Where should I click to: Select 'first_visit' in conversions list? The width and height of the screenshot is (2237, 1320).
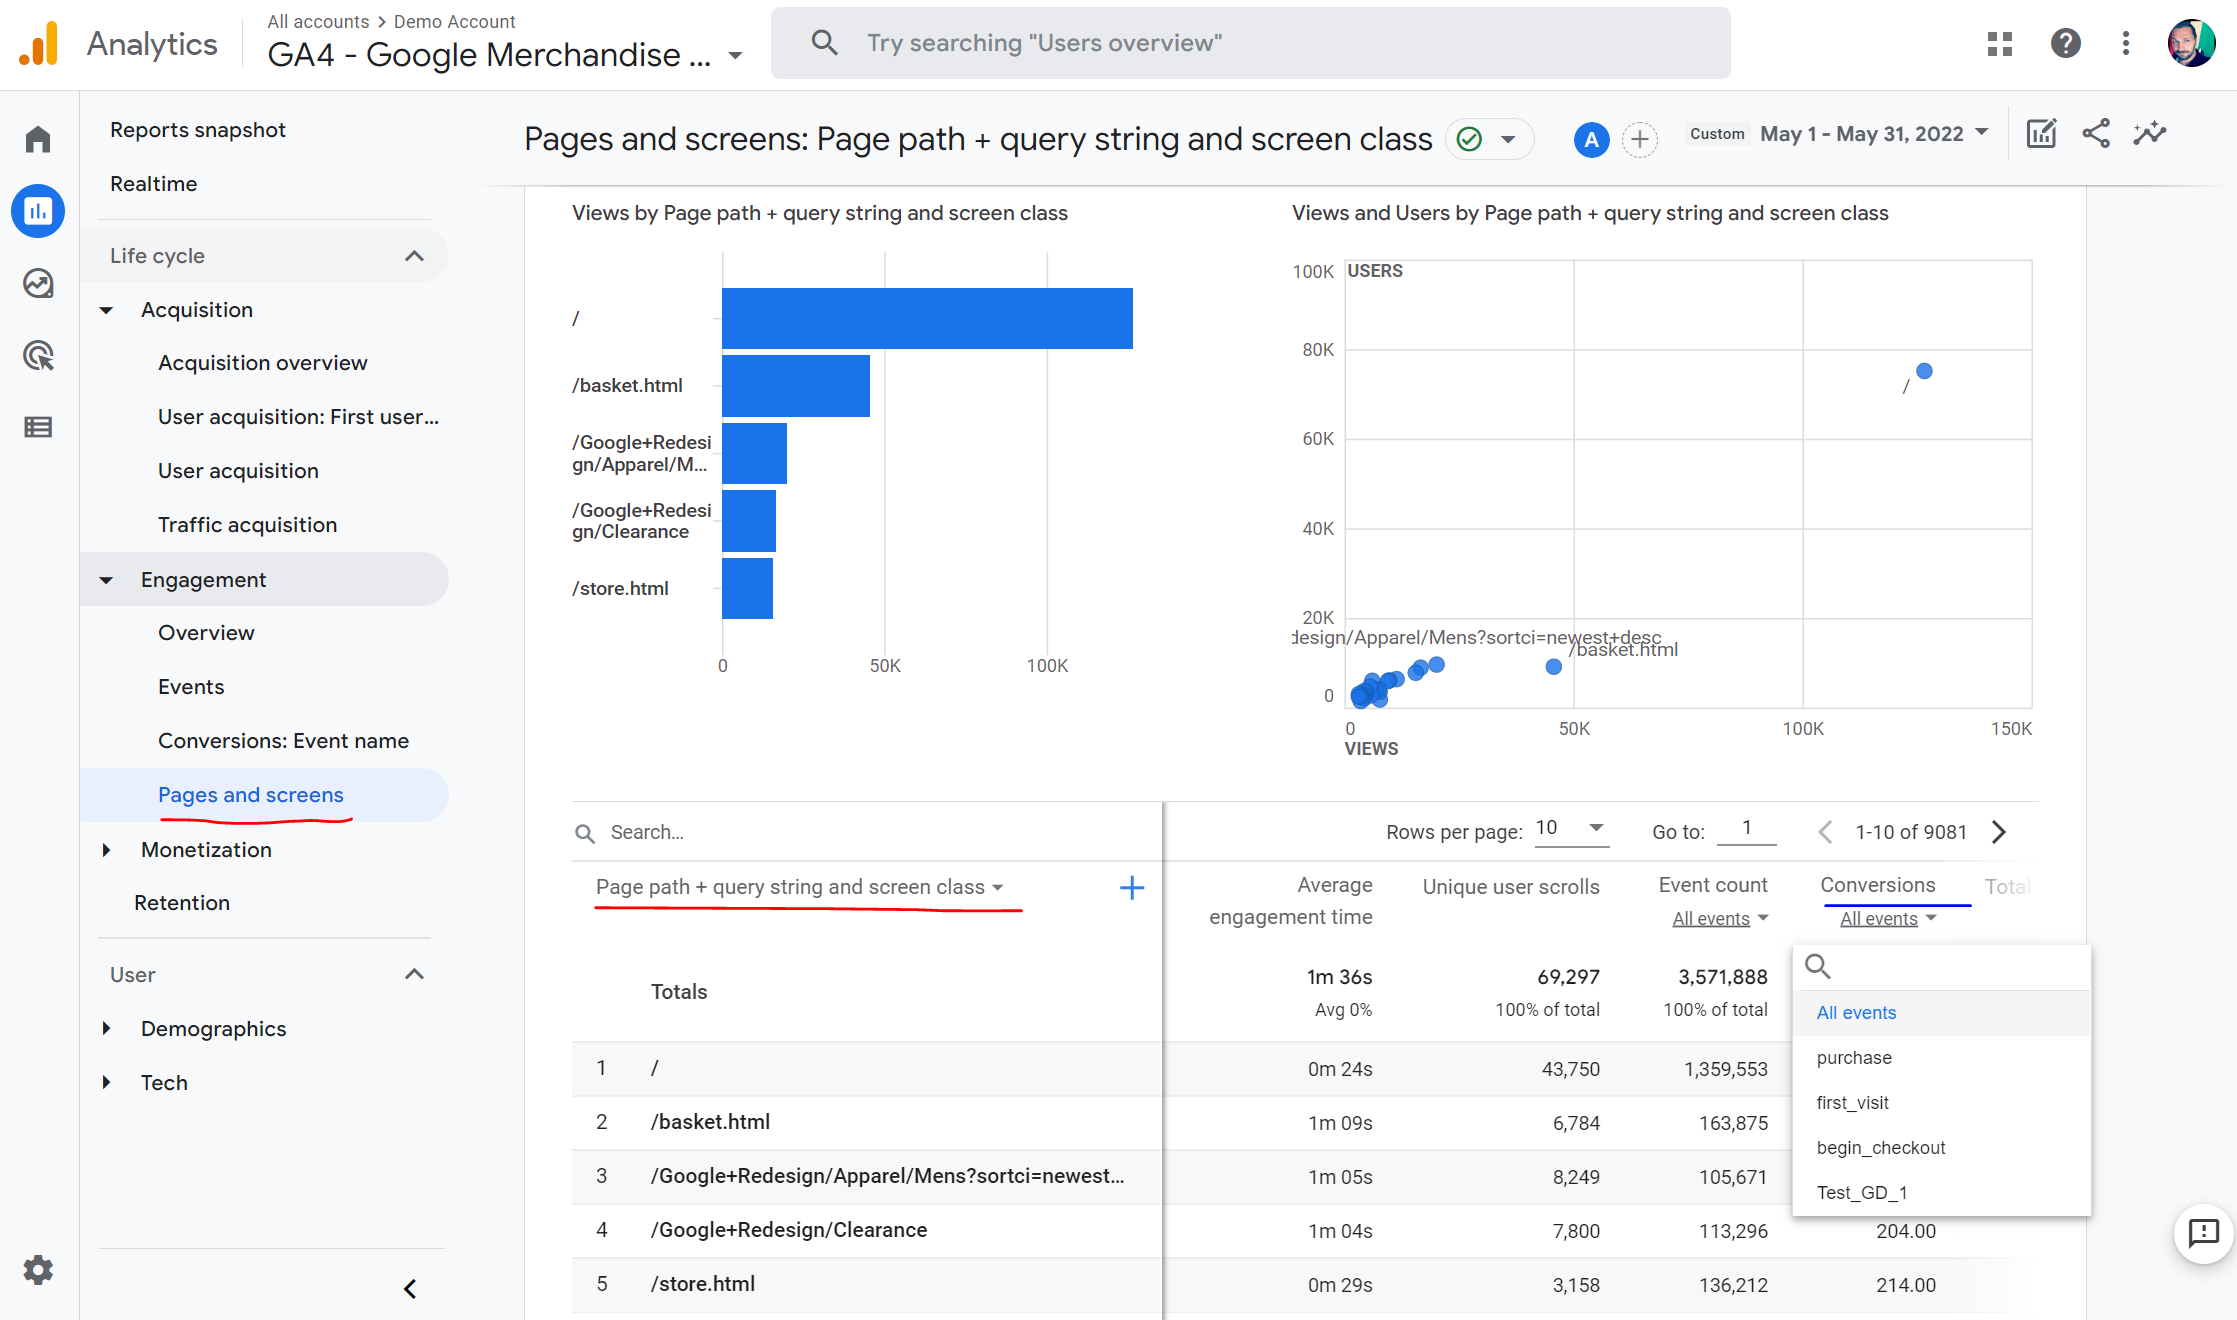click(x=1941, y=1103)
